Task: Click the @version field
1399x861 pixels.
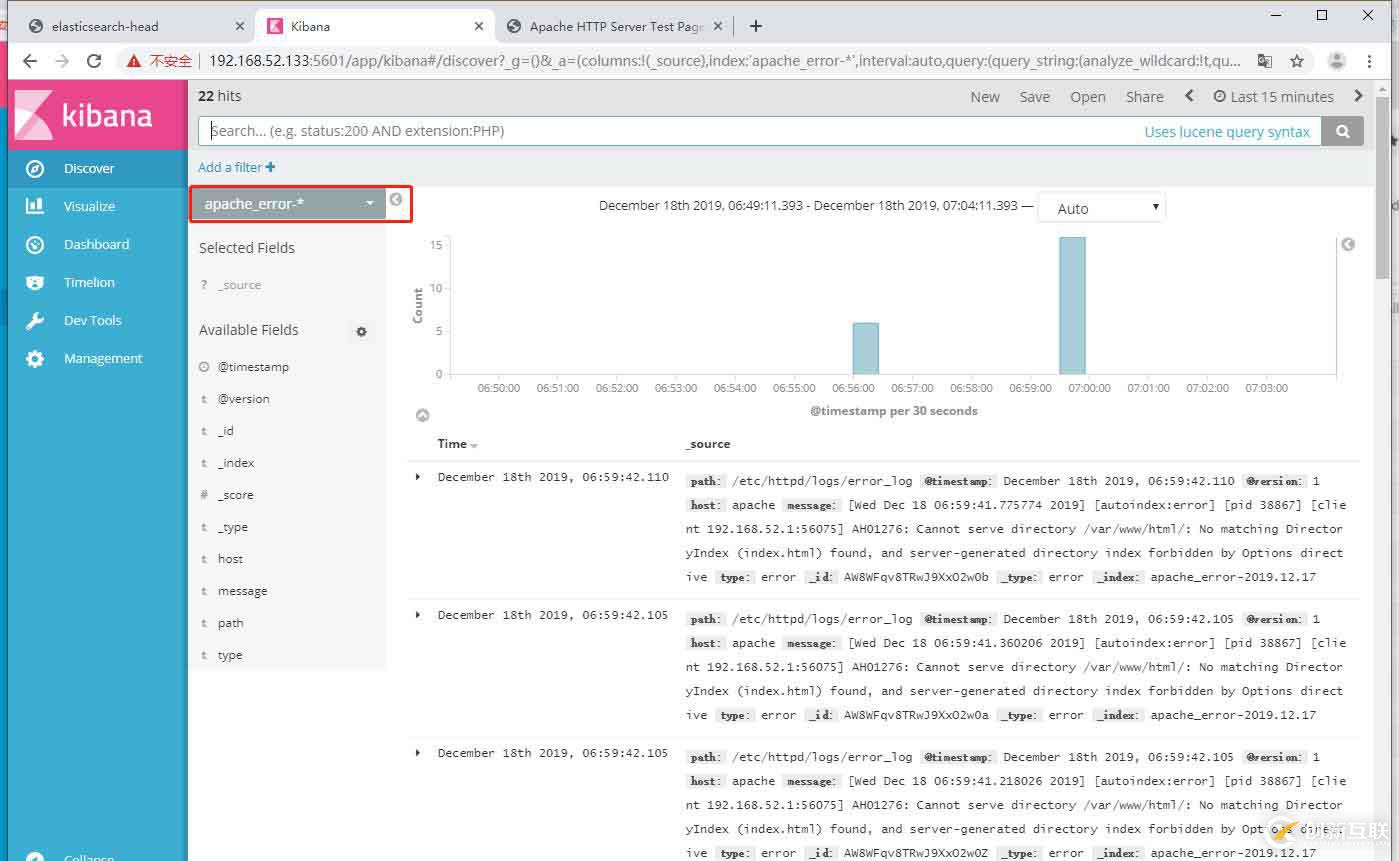Action: 244,399
